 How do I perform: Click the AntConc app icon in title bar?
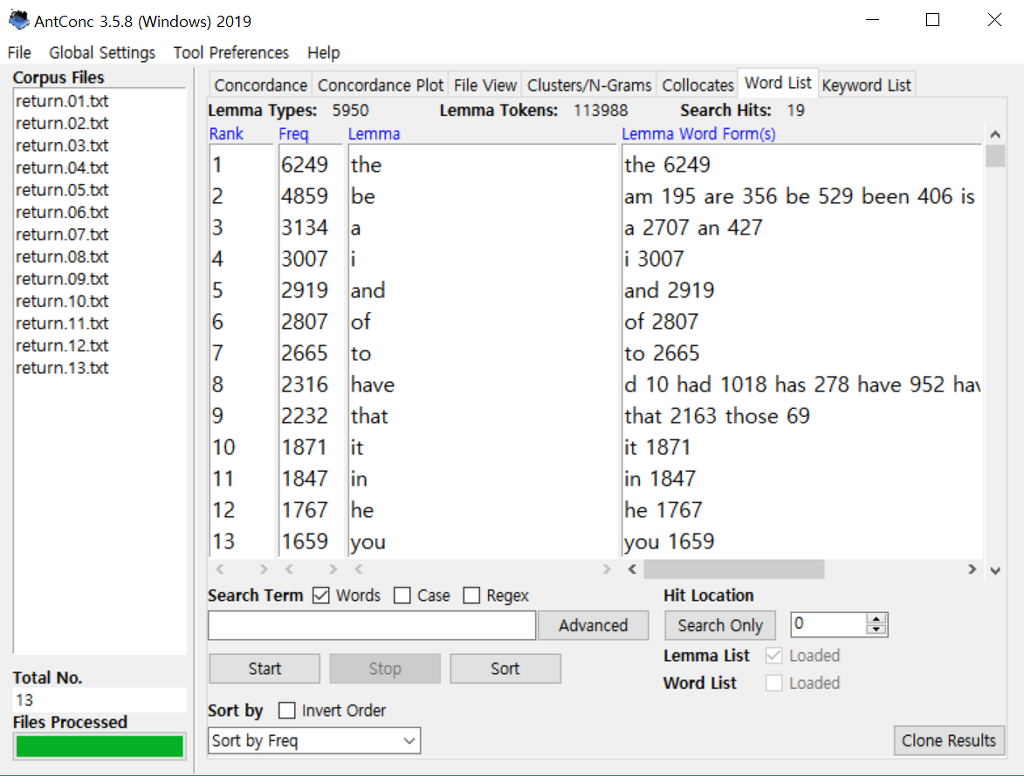coord(18,20)
